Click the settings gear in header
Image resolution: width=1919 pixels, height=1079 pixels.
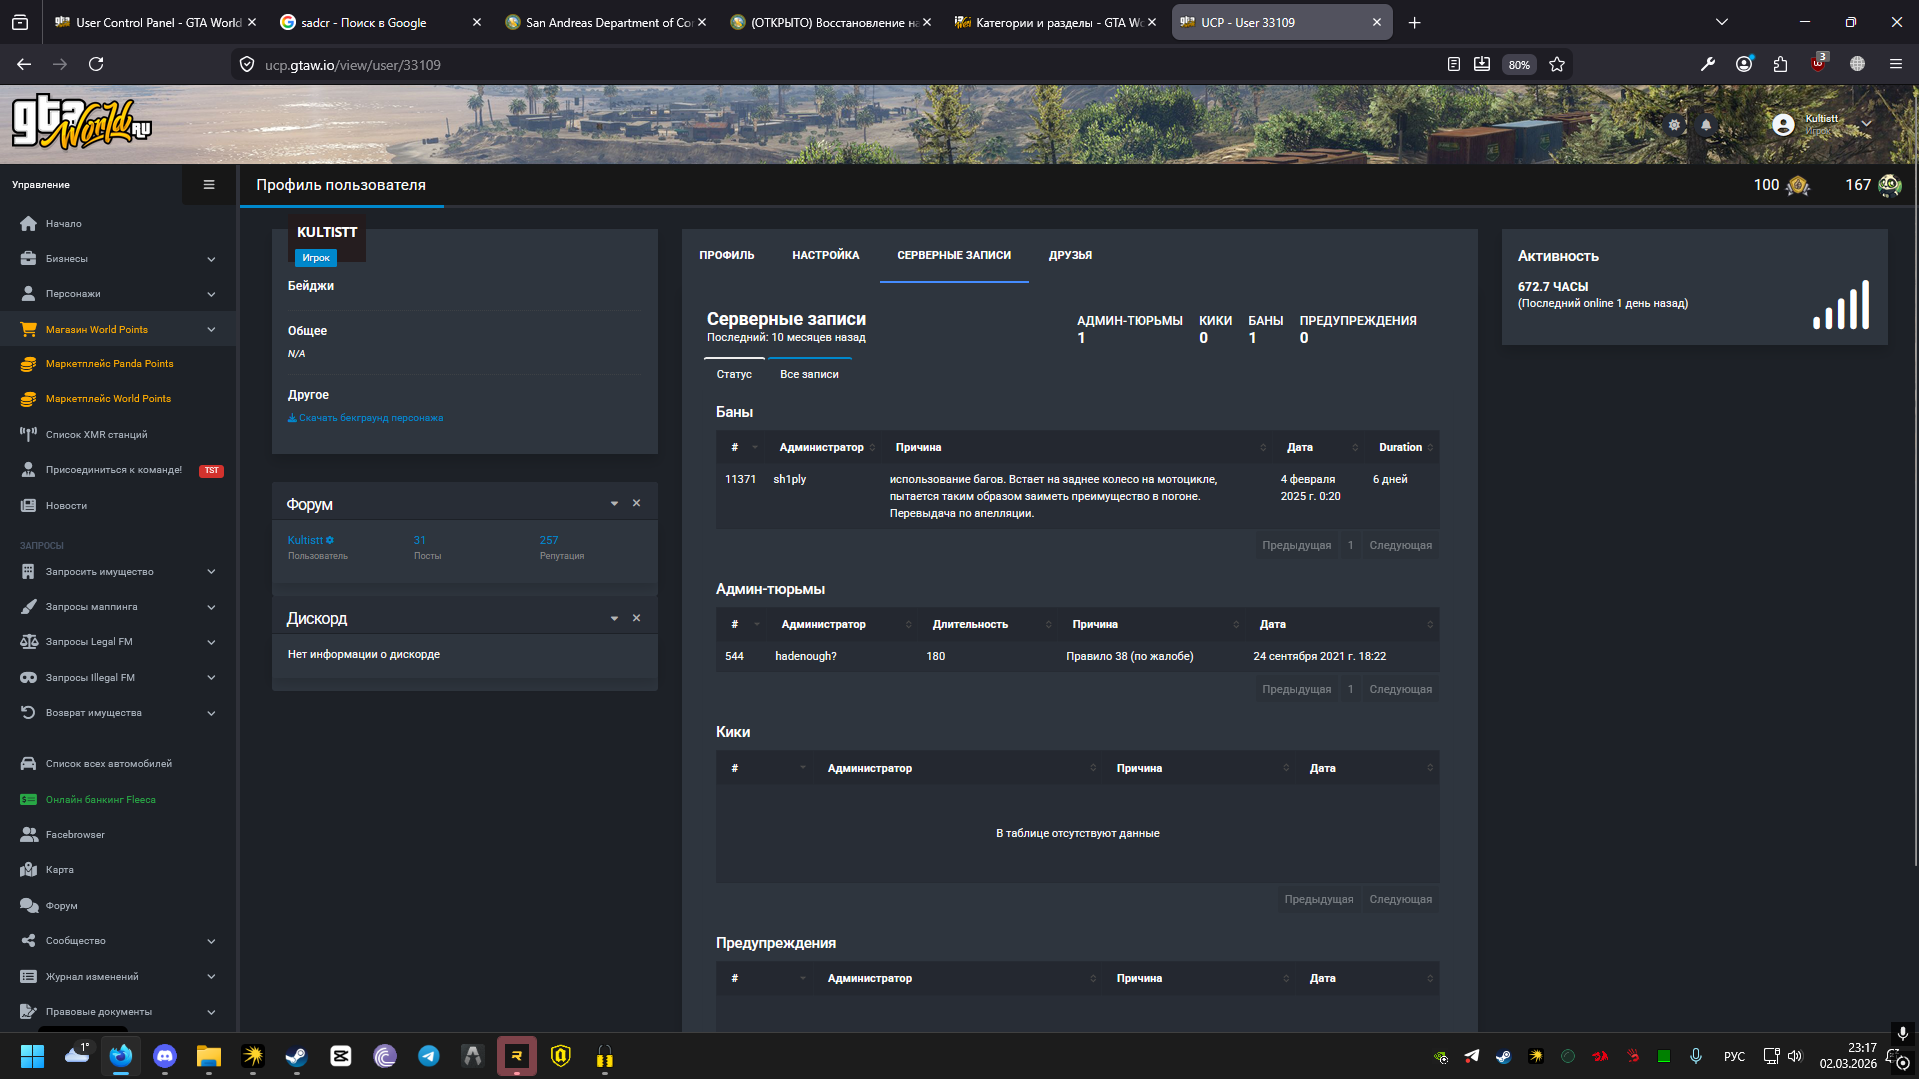(1674, 125)
